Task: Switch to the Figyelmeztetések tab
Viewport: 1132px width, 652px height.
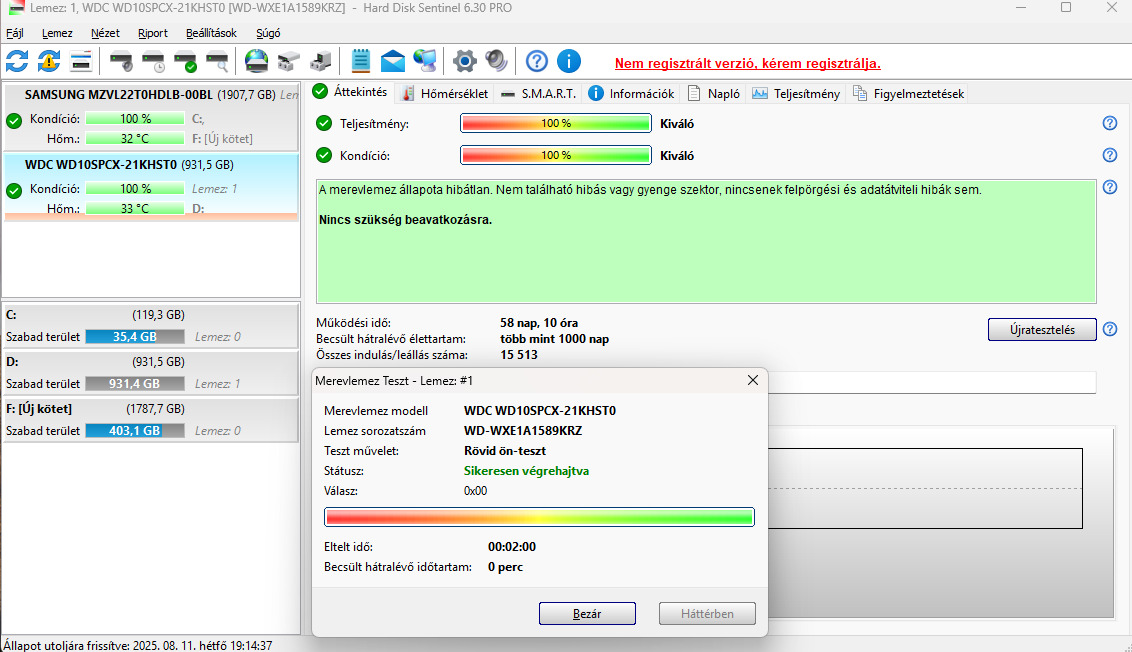Action: pos(908,94)
